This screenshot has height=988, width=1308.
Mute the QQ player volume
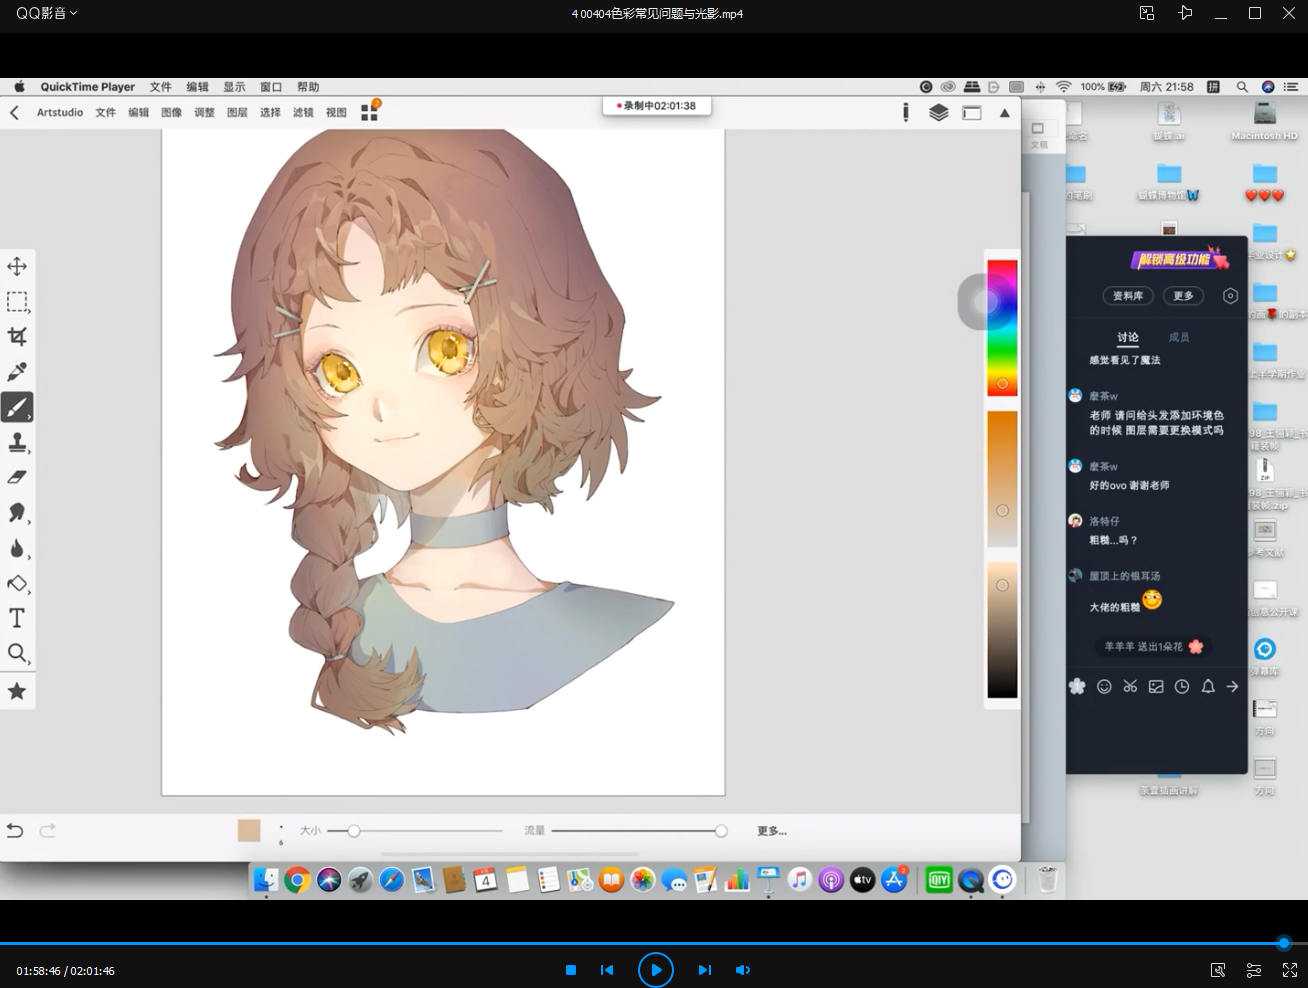743,970
